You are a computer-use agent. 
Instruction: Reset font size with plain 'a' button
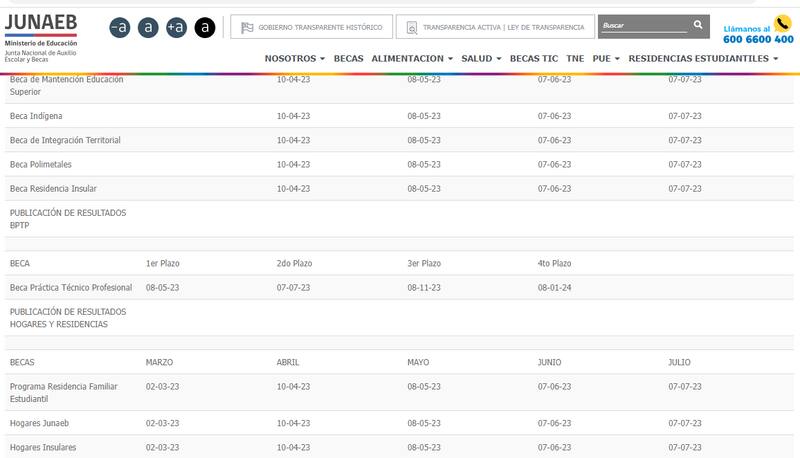(x=148, y=28)
